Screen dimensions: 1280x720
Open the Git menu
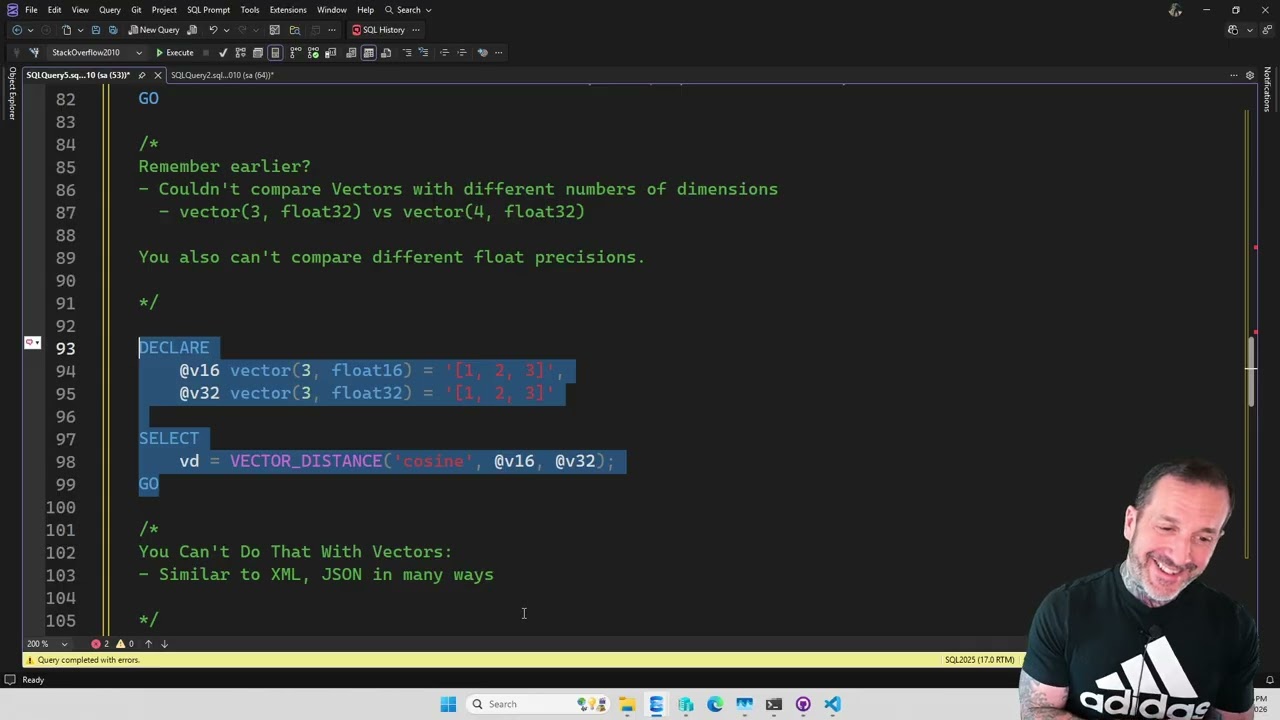point(136,10)
